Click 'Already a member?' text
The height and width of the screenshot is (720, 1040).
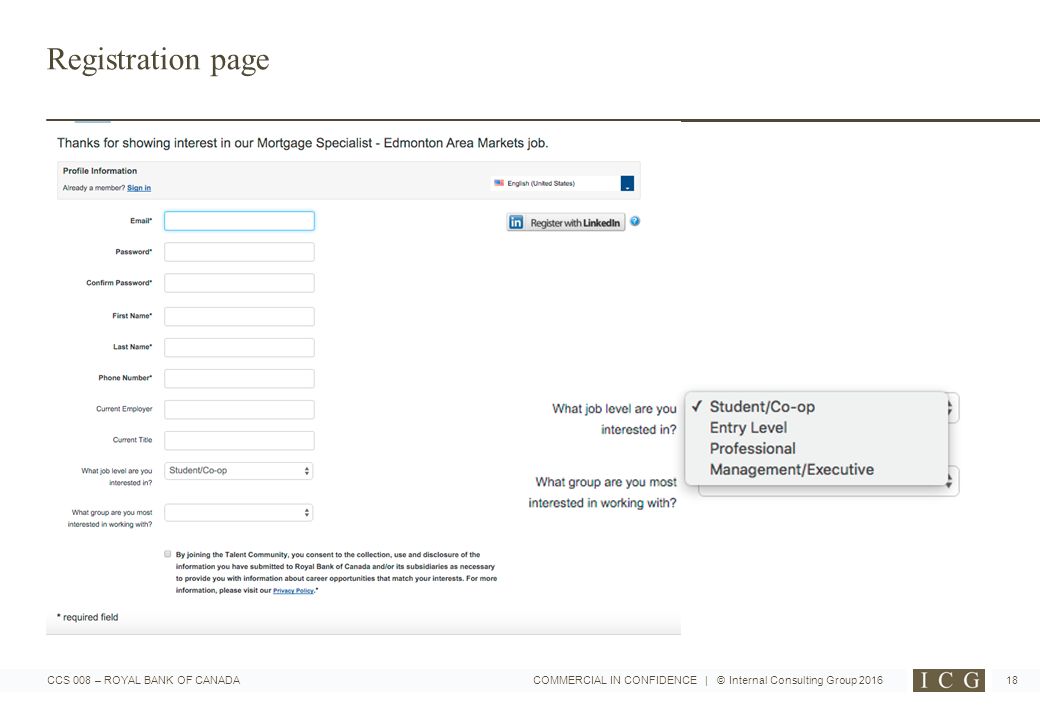tap(94, 188)
